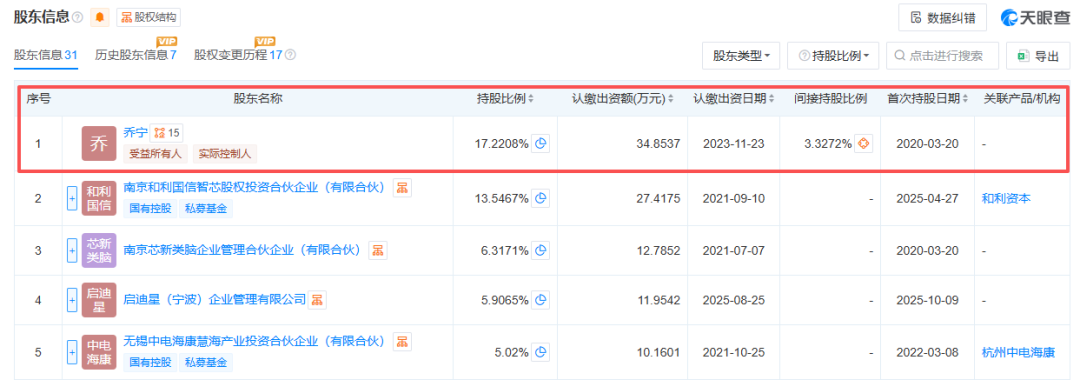Image resolution: width=1080 pixels, height=380 pixels.
Task: Click pie chart icon beside 13.5467%
Action: tap(541, 198)
